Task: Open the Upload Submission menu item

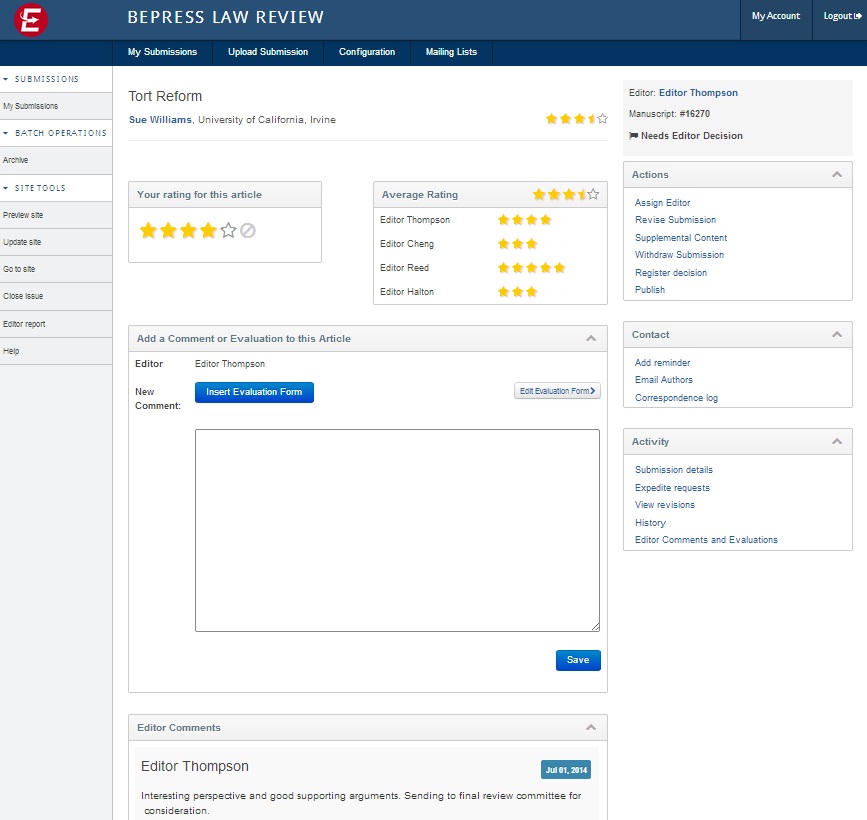Action: click(268, 52)
